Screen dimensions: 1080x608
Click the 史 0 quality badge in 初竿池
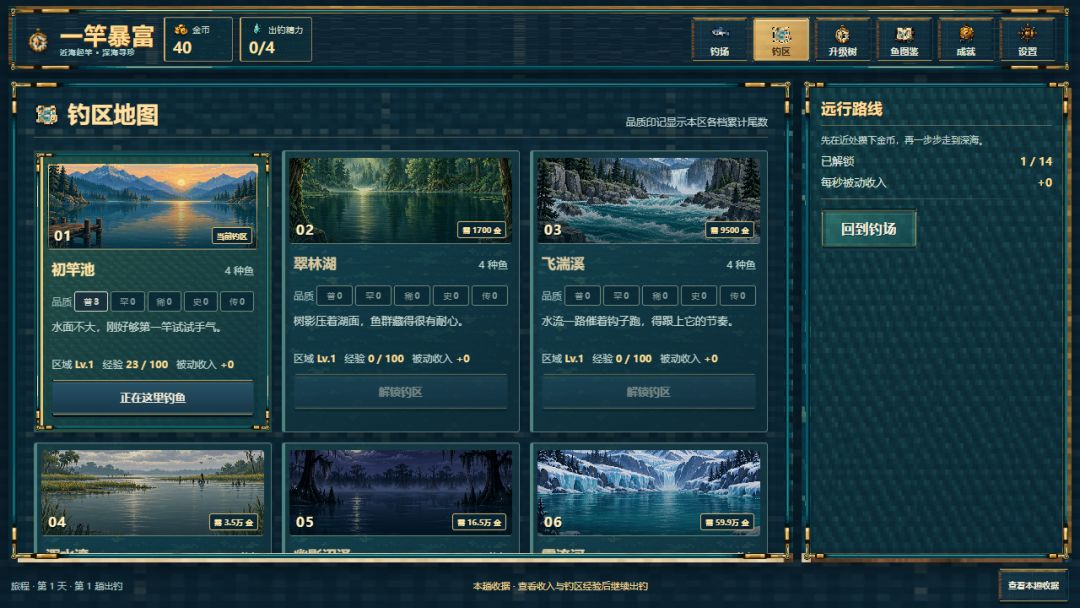coord(200,302)
